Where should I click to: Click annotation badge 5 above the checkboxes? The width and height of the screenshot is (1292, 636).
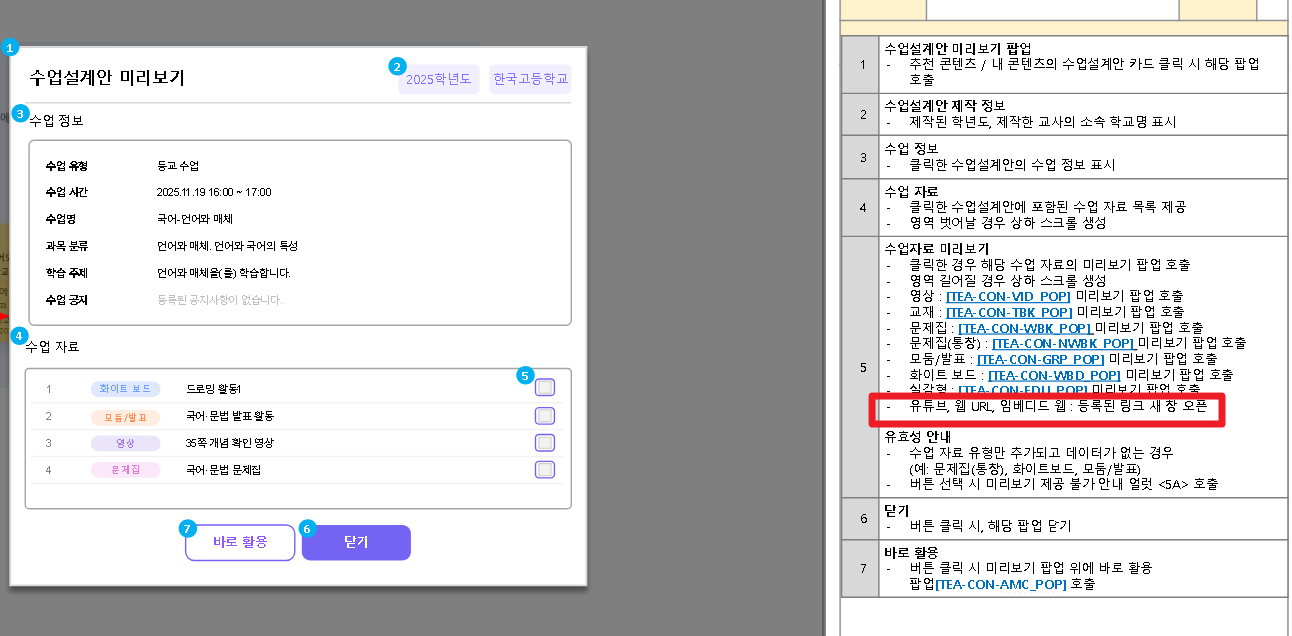(525, 375)
